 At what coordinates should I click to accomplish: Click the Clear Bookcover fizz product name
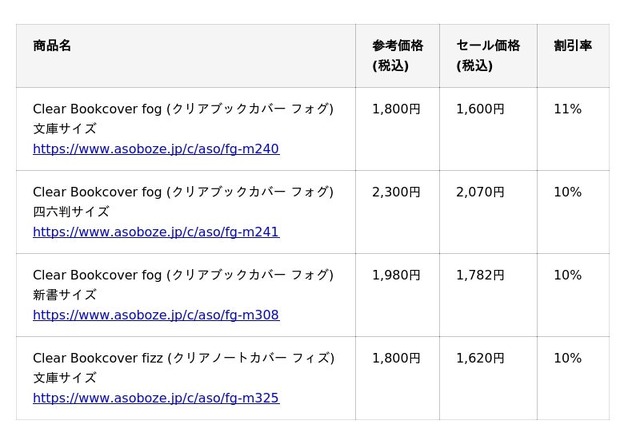[x=183, y=358]
